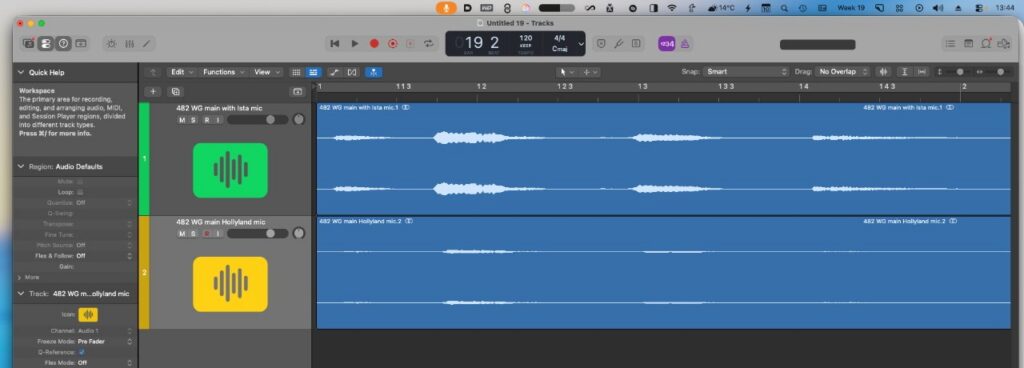Viewport: 1024px width, 368px height.
Task: Collapse the Track inspector section
Action: (x=21, y=294)
